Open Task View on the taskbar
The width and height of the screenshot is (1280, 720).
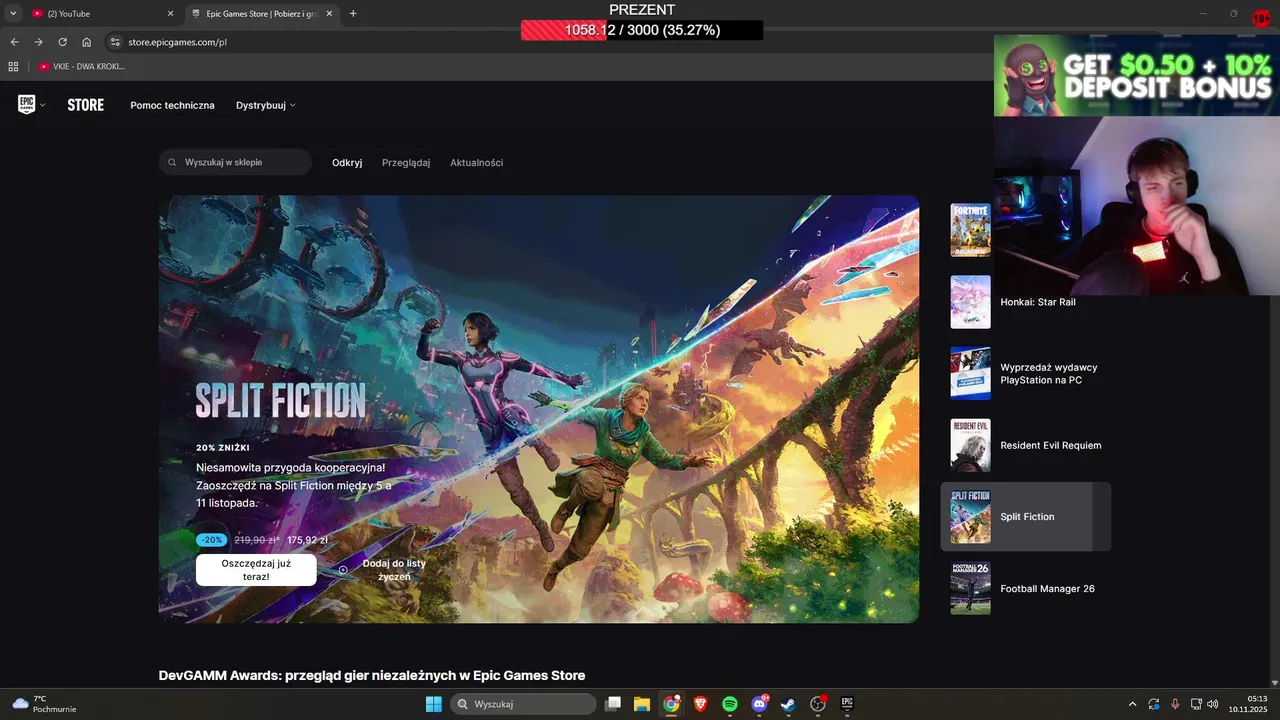coord(613,704)
